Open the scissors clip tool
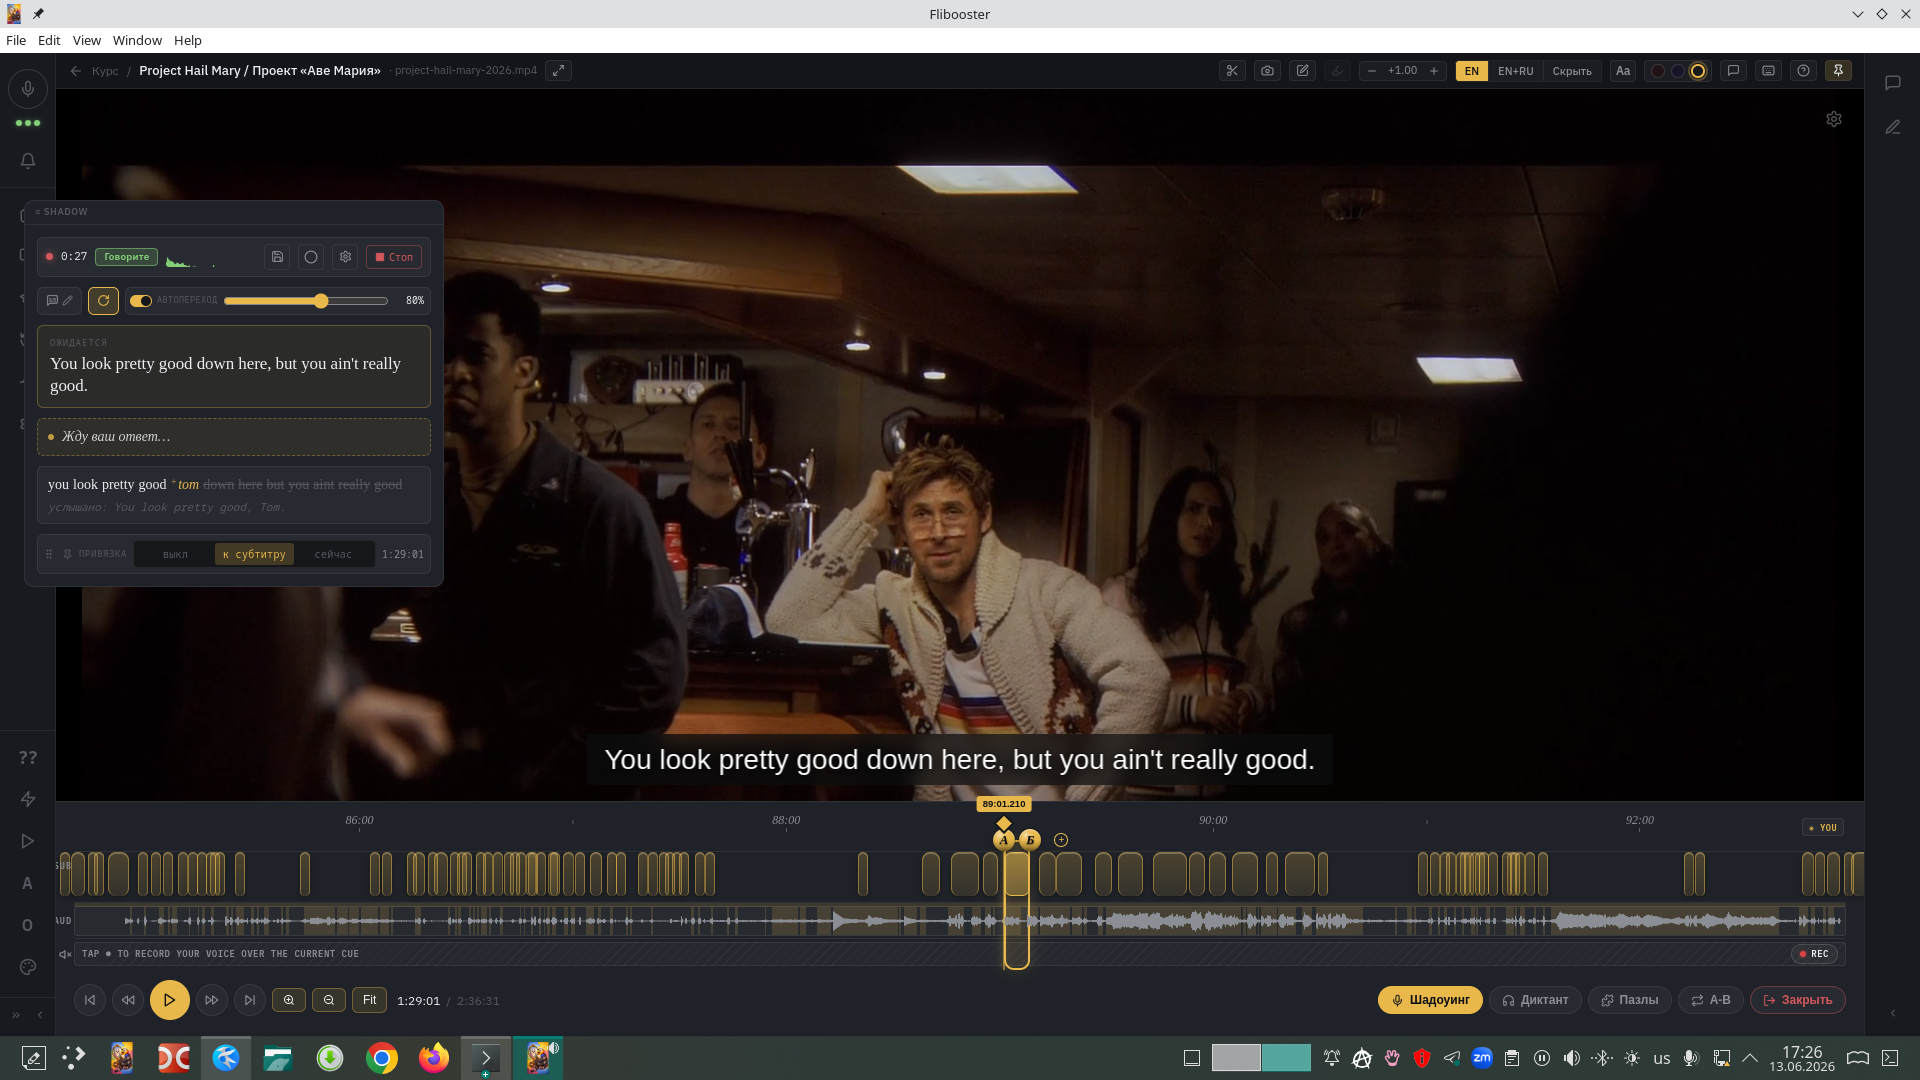This screenshot has height=1080, width=1920. (x=1232, y=71)
